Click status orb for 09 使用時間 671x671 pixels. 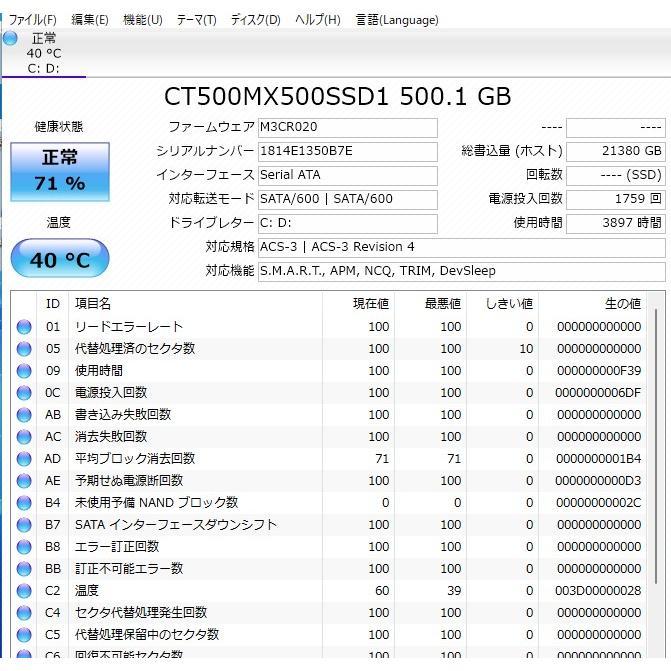click(x=24, y=371)
